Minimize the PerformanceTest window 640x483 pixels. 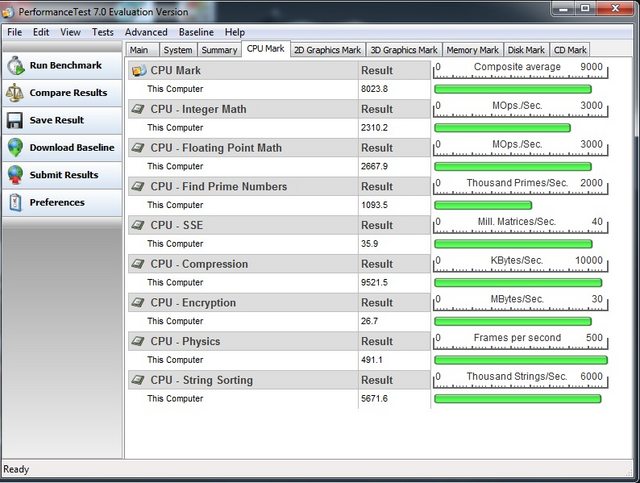pos(564,8)
